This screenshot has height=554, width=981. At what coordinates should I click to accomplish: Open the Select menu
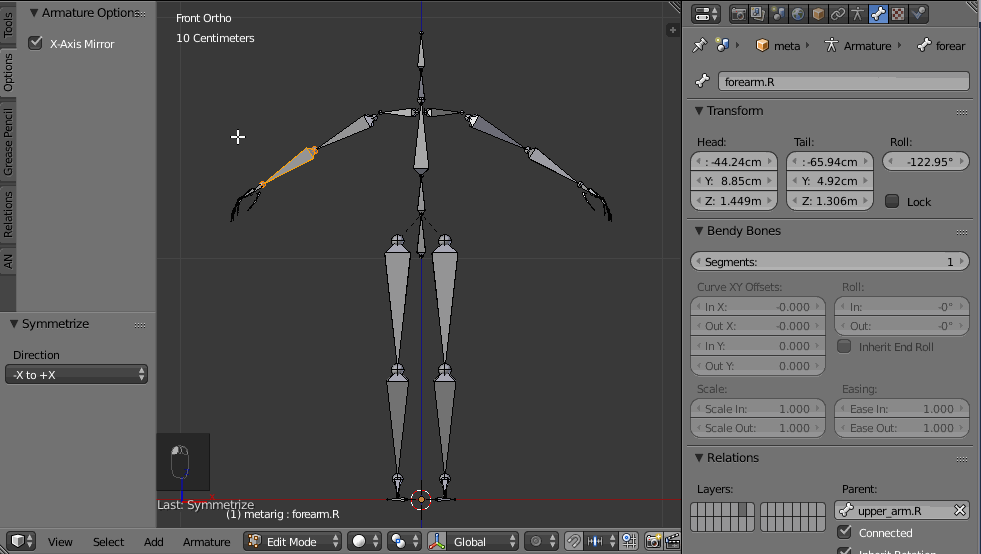point(108,542)
